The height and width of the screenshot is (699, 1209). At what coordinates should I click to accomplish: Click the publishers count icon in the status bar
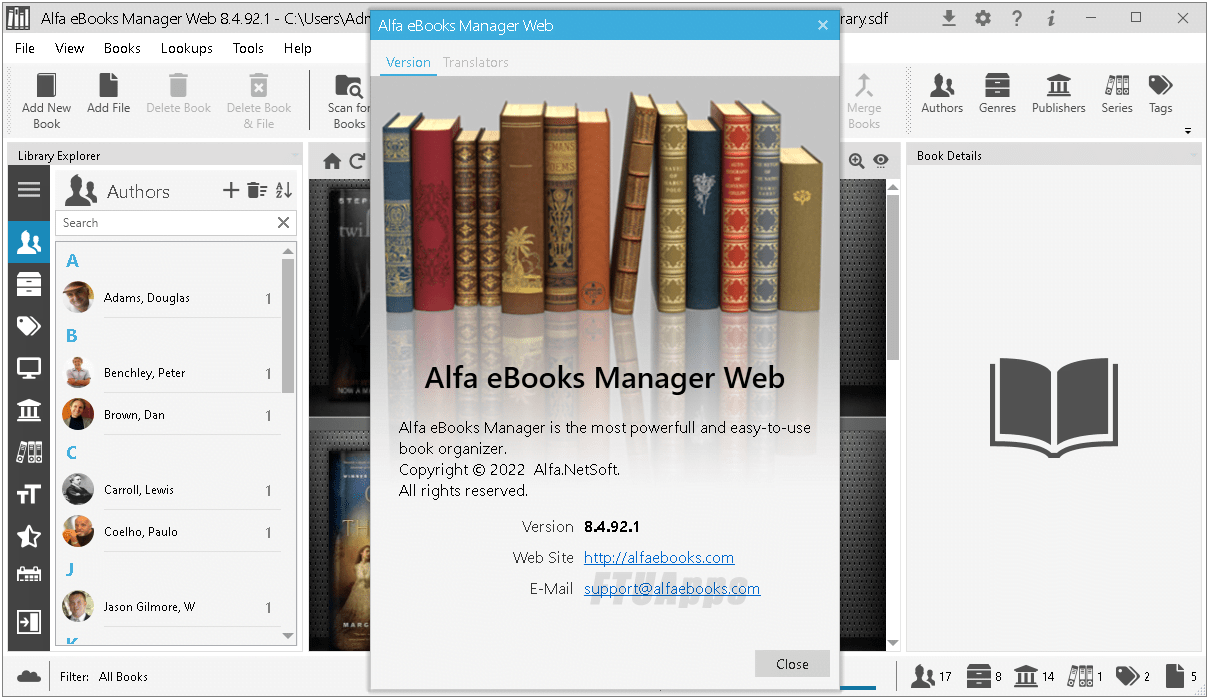coord(1025,676)
